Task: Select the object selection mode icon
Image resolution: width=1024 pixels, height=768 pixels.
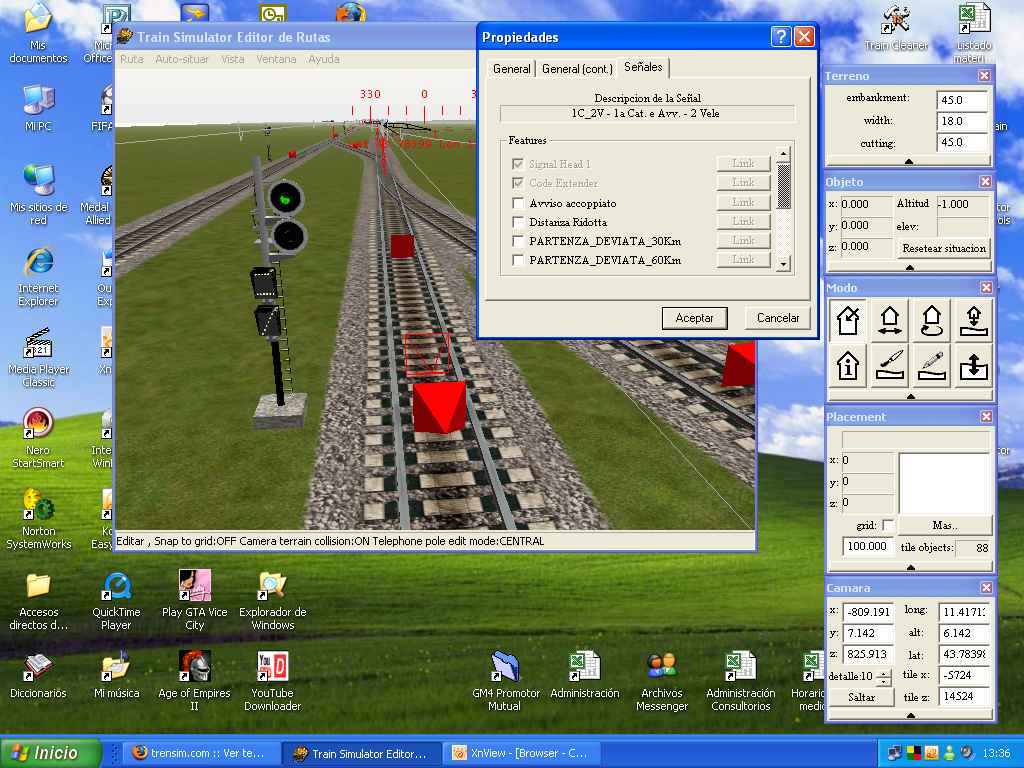Action: tap(848, 320)
